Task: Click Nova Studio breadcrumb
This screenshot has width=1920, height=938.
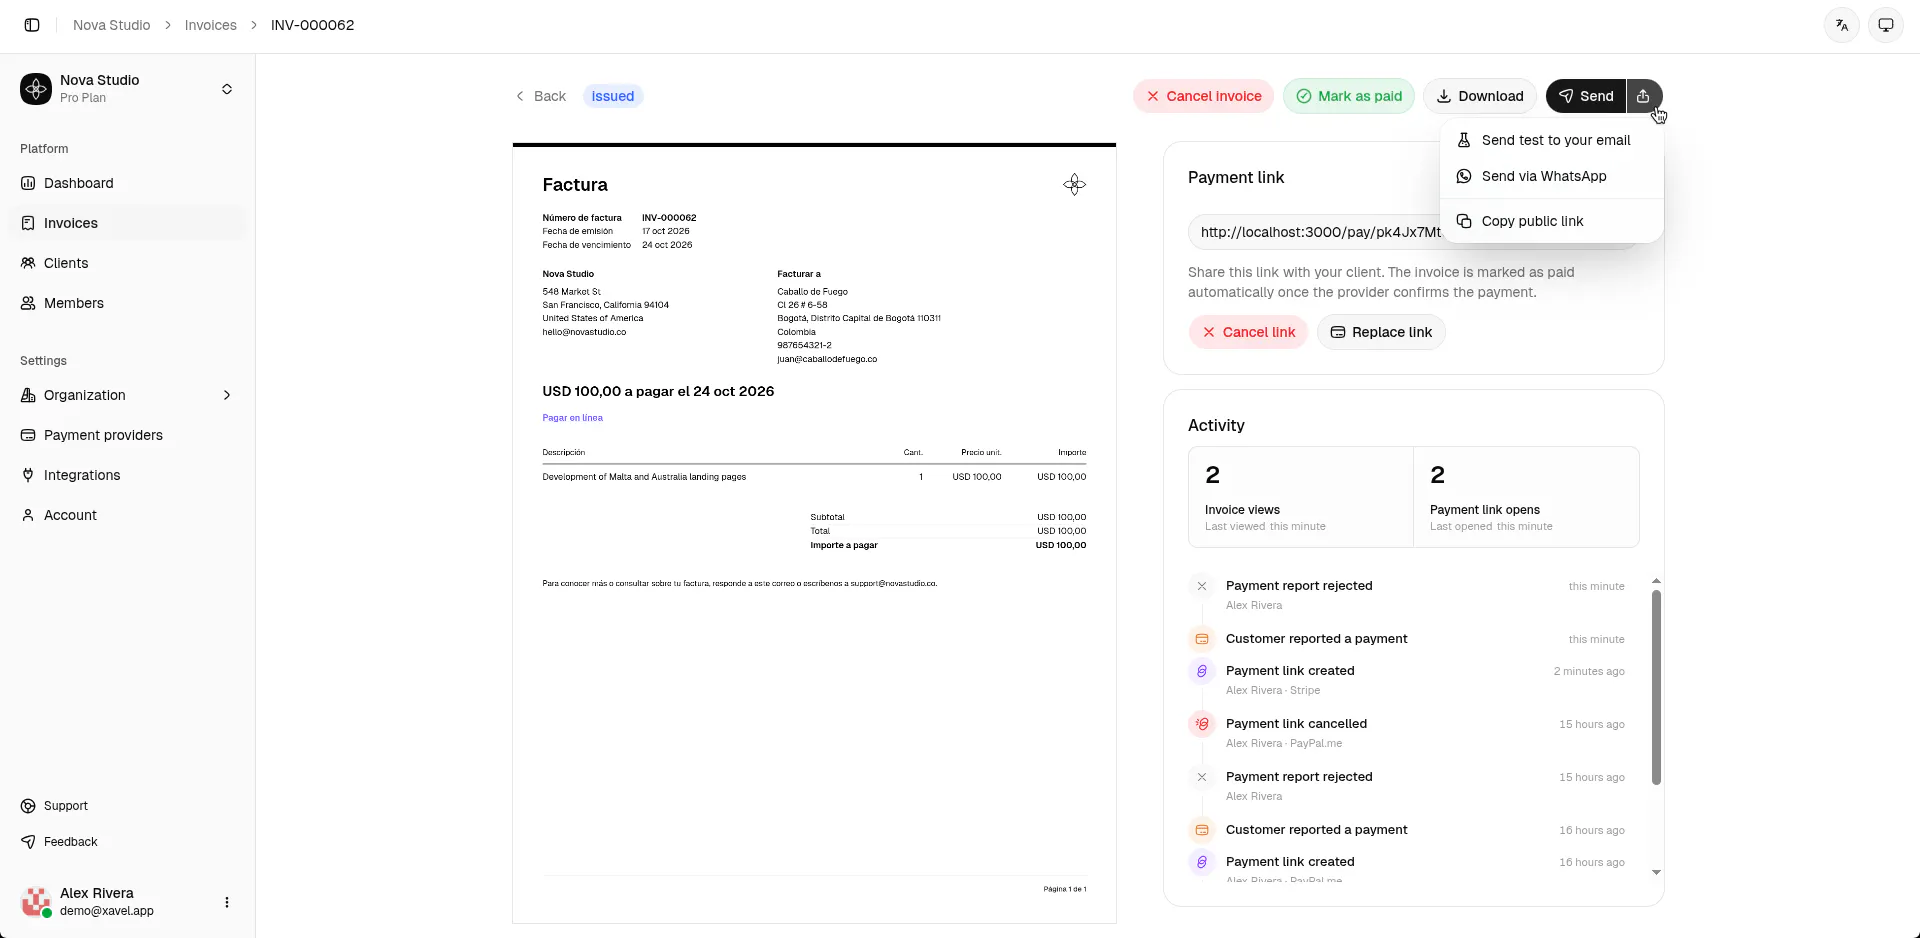Action: [x=112, y=25]
